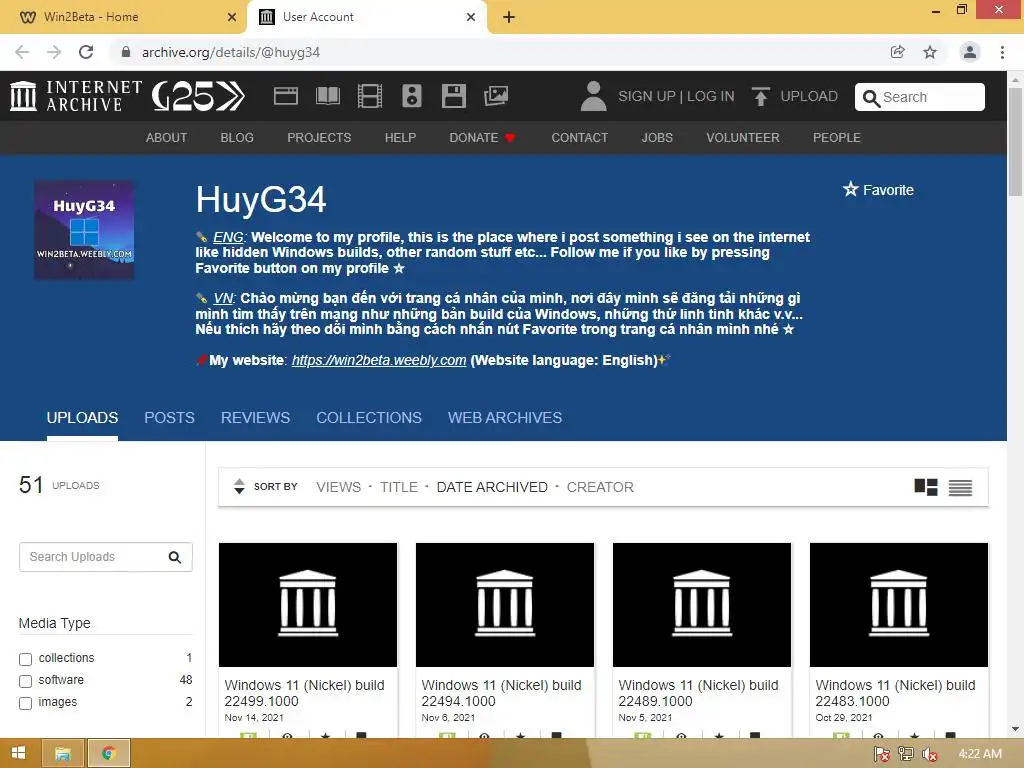This screenshot has width=1024, height=768.
Task: Open the Texts book icon
Action: pos(328,96)
